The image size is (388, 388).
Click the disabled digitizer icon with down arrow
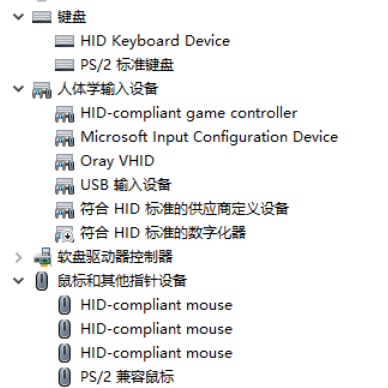click(x=65, y=233)
